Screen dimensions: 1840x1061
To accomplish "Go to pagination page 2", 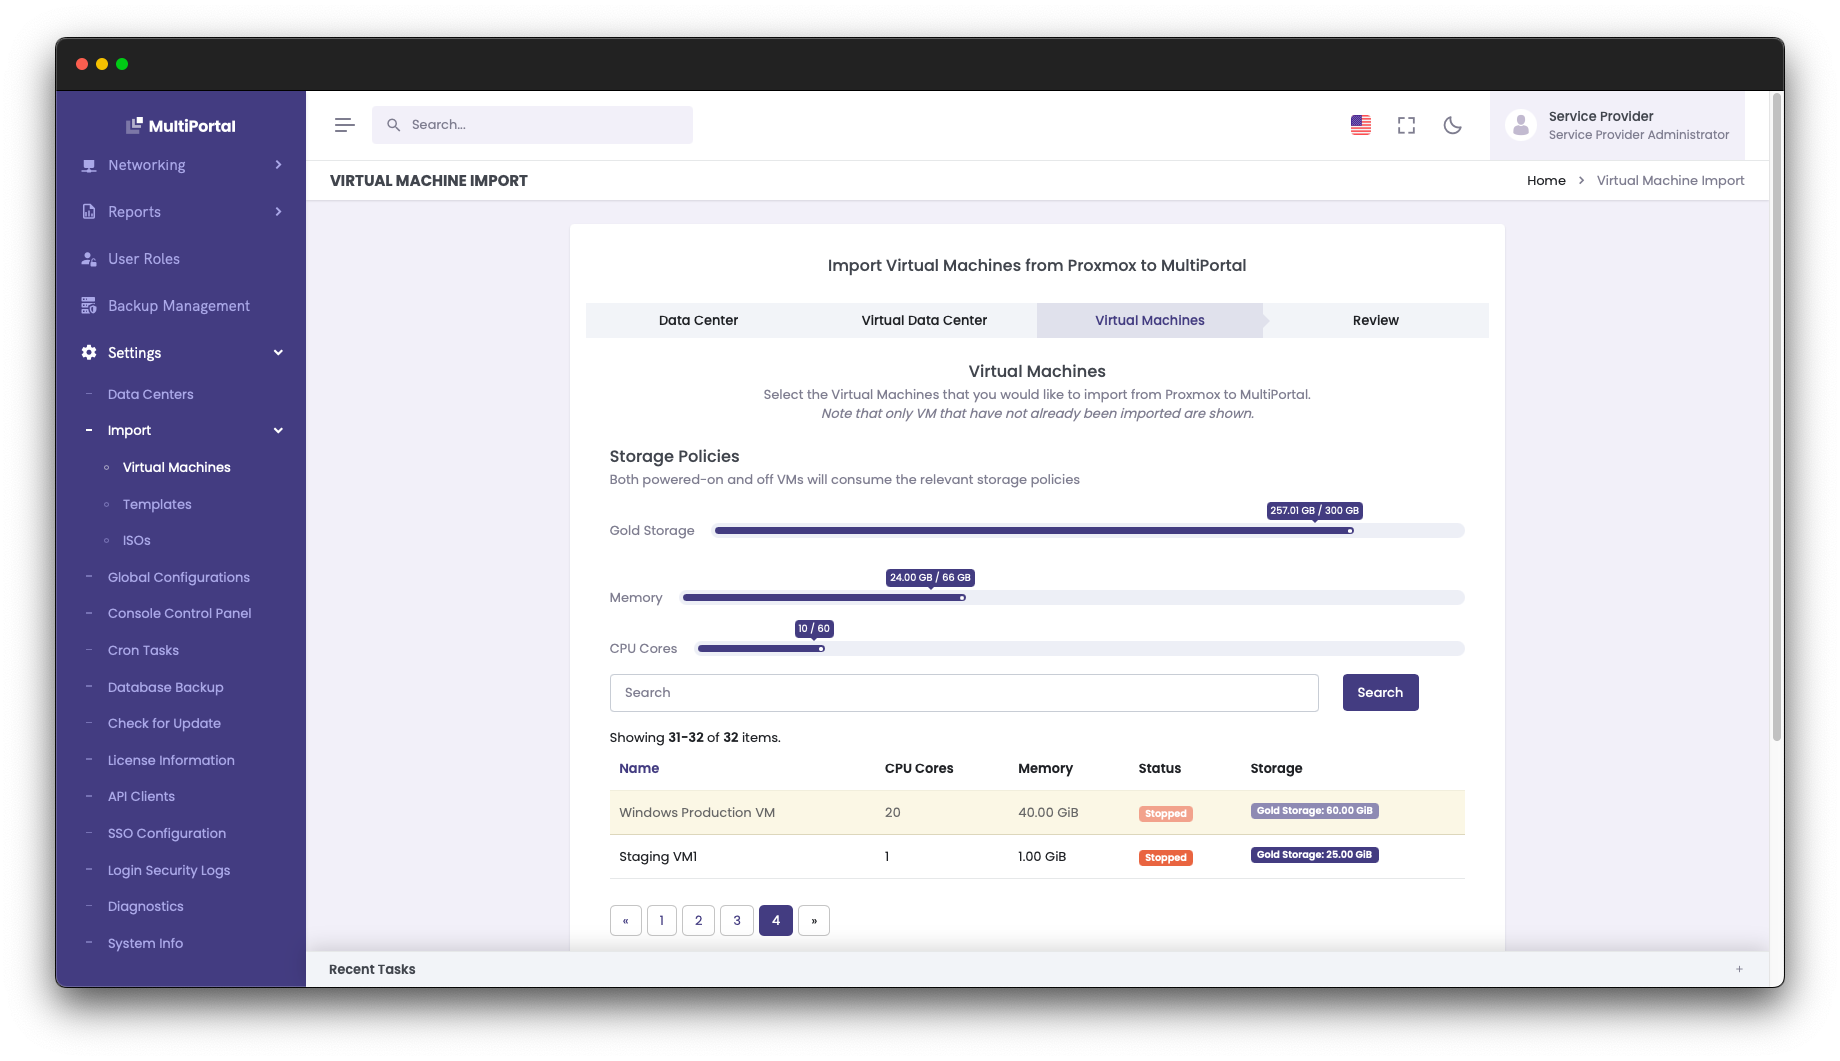I will [x=698, y=921].
